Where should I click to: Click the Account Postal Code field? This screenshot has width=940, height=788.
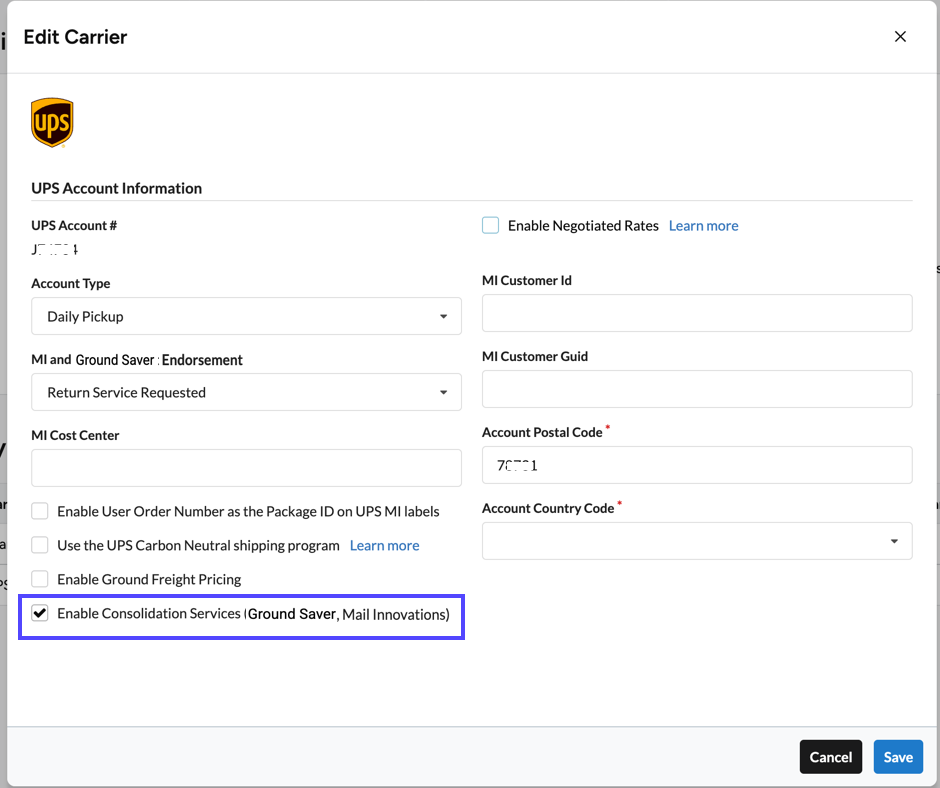(x=697, y=465)
